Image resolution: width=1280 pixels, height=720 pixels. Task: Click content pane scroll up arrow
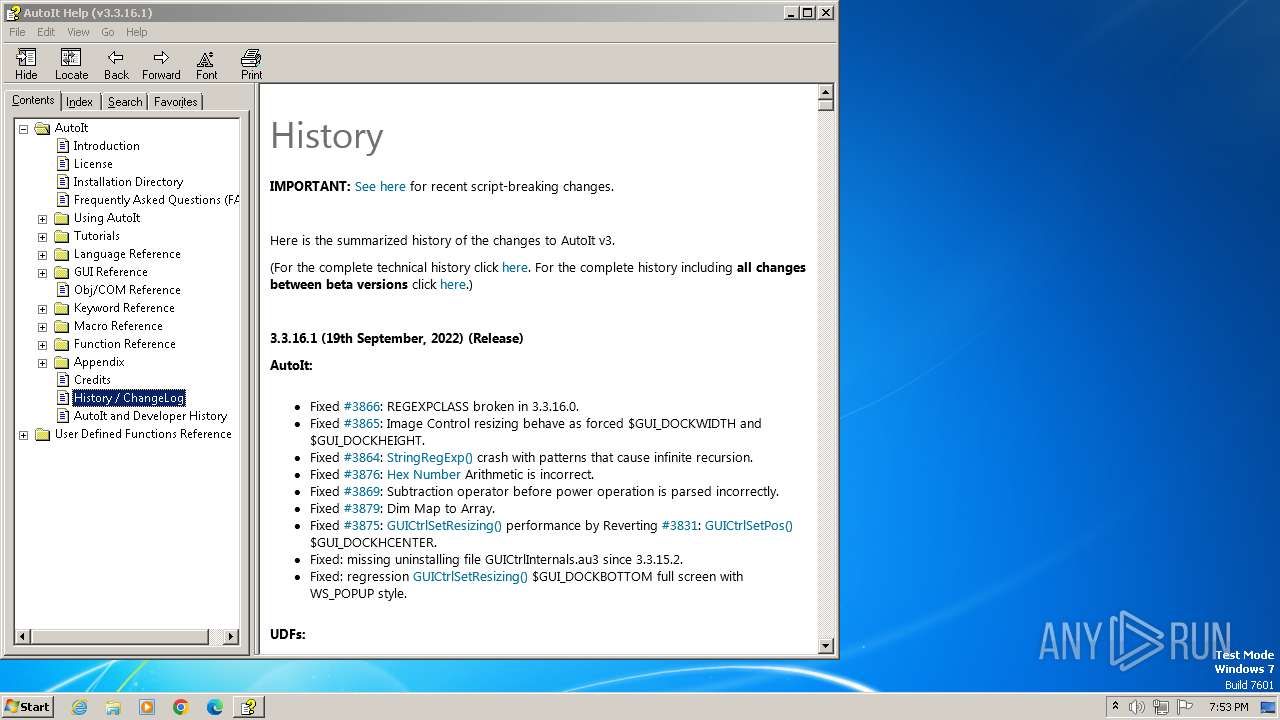pyautogui.click(x=826, y=92)
